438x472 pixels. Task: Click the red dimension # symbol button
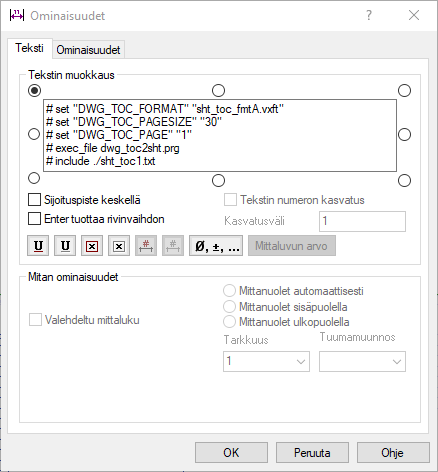[146, 246]
